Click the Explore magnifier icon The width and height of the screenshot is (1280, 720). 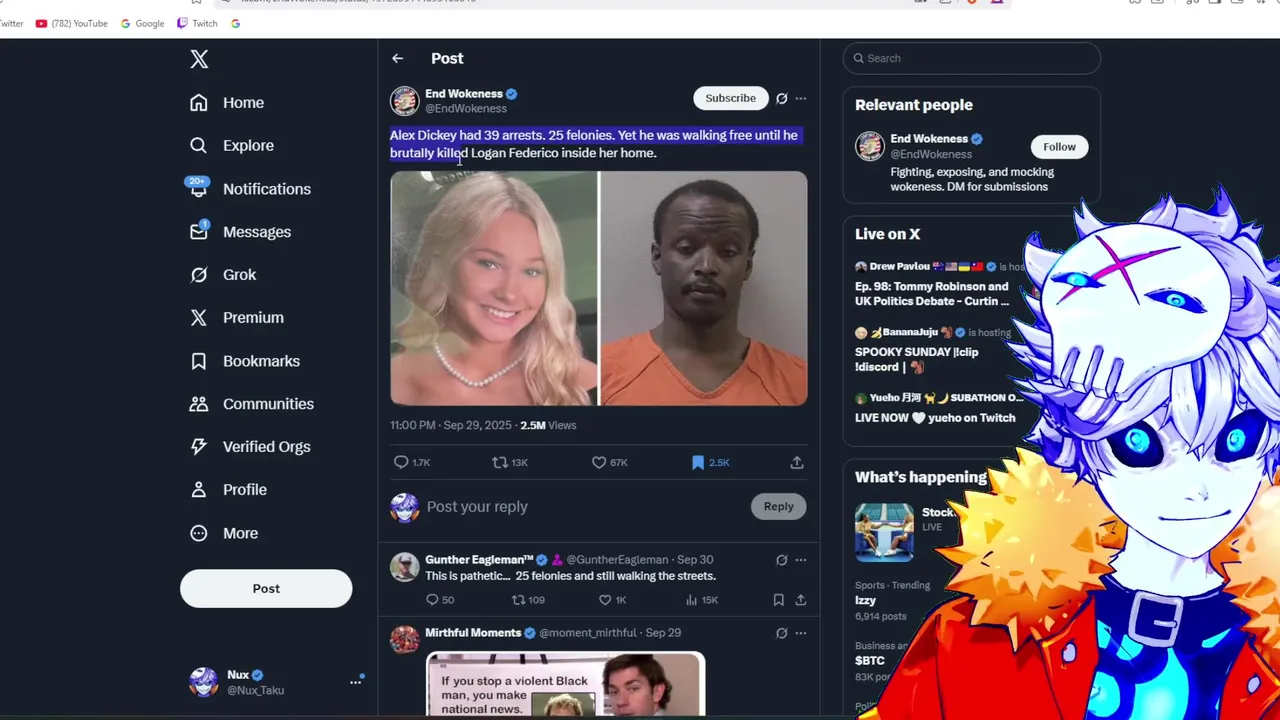pyautogui.click(x=199, y=146)
